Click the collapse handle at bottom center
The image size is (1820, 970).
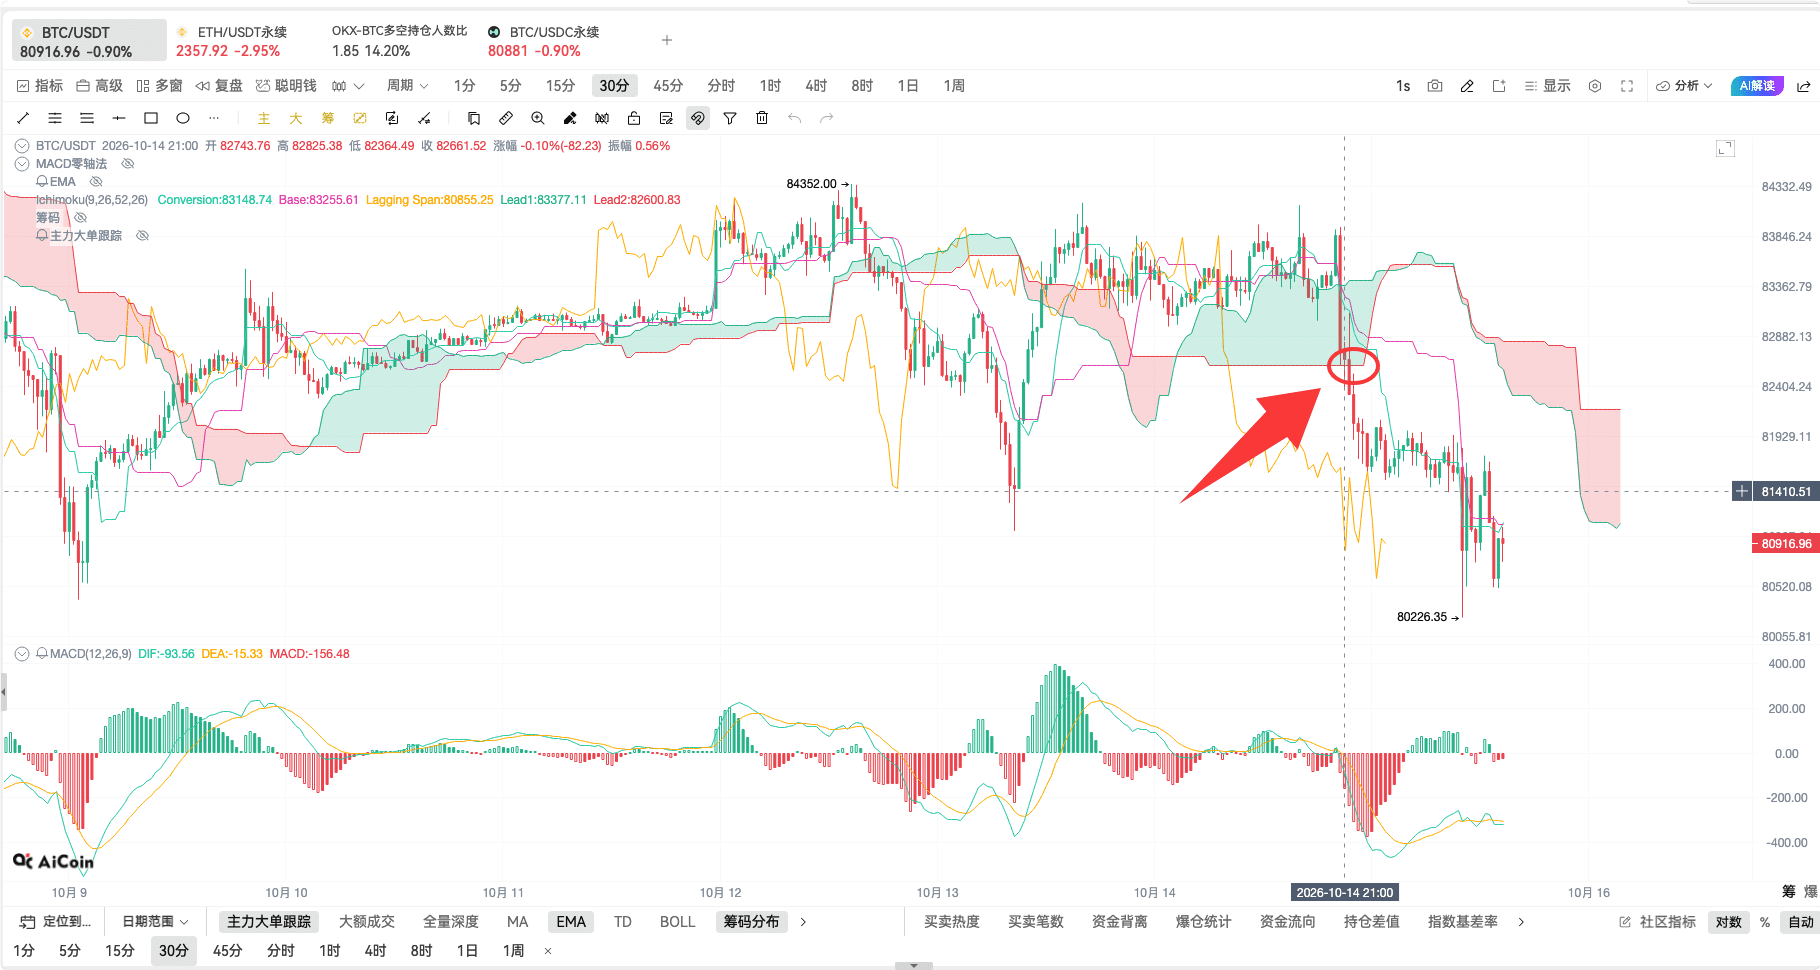(913, 966)
